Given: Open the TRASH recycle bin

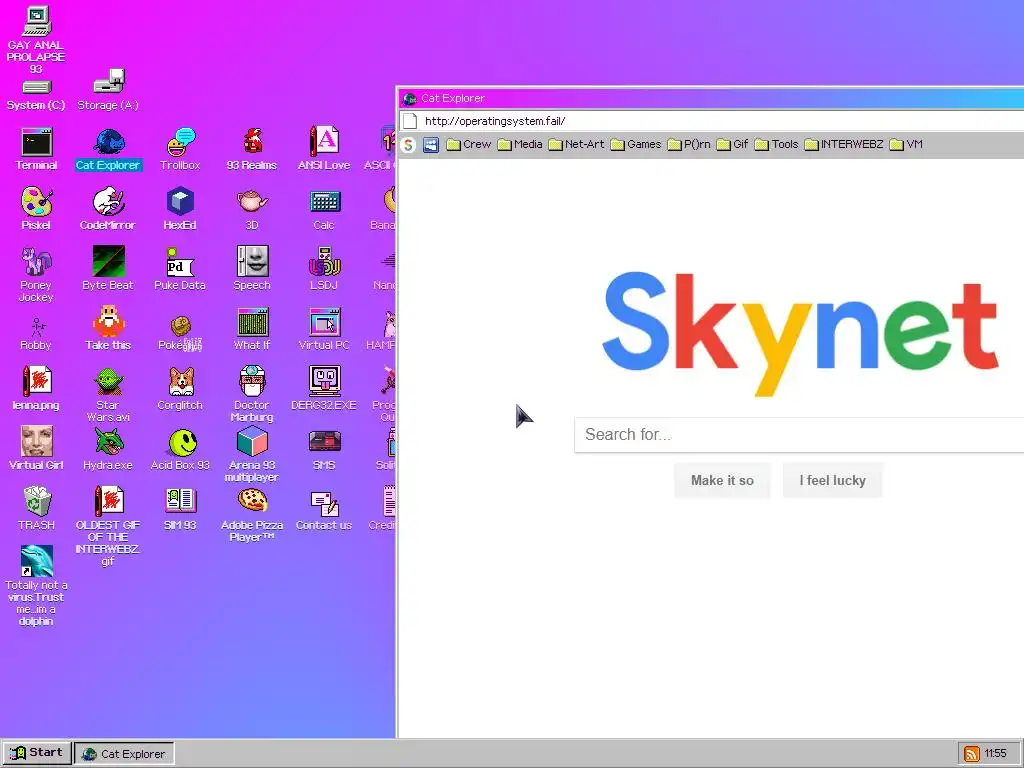Looking at the screenshot, I should click(37, 509).
